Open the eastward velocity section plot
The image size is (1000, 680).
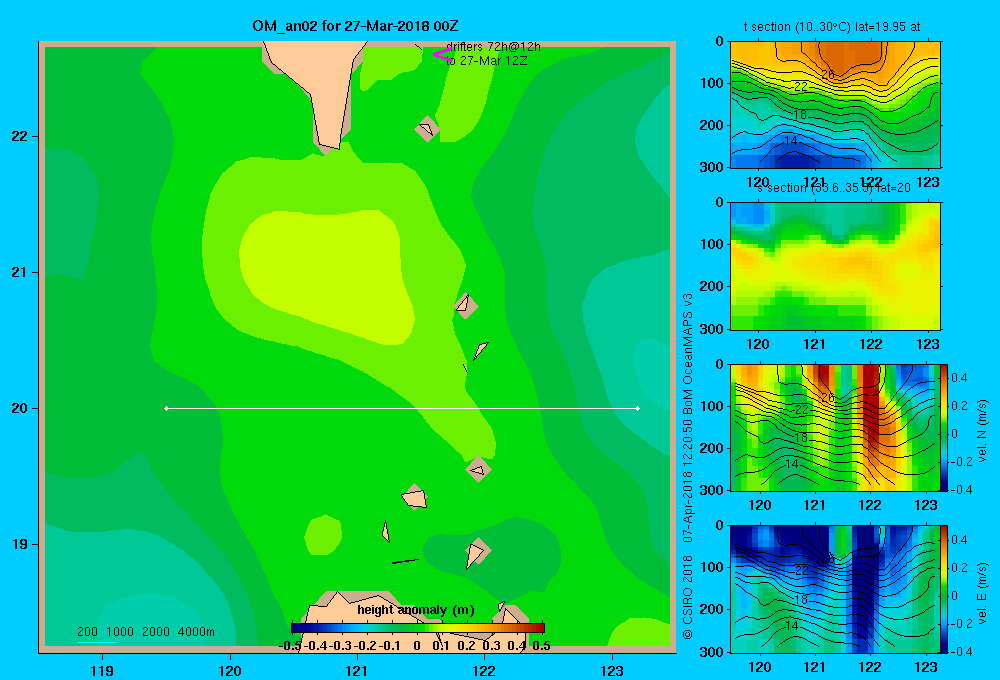pos(835,589)
